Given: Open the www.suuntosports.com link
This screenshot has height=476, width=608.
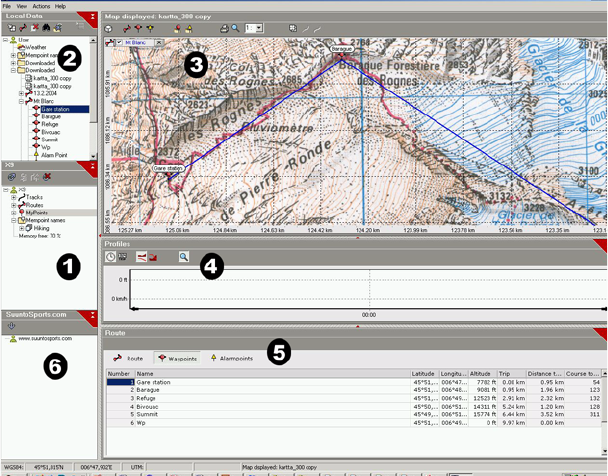Looking at the screenshot, I should click(x=45, y=338).
